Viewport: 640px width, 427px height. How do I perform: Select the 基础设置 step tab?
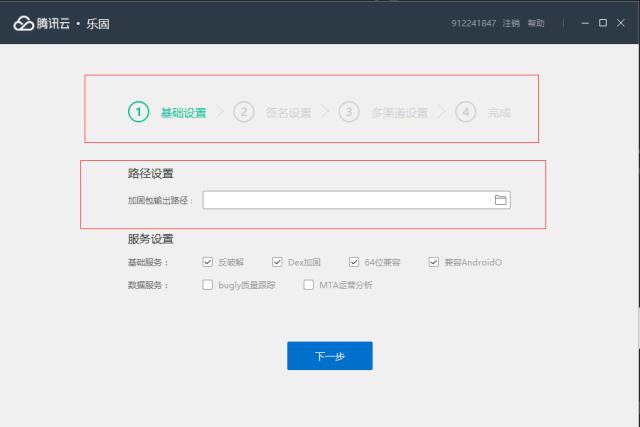pos(183,113)
